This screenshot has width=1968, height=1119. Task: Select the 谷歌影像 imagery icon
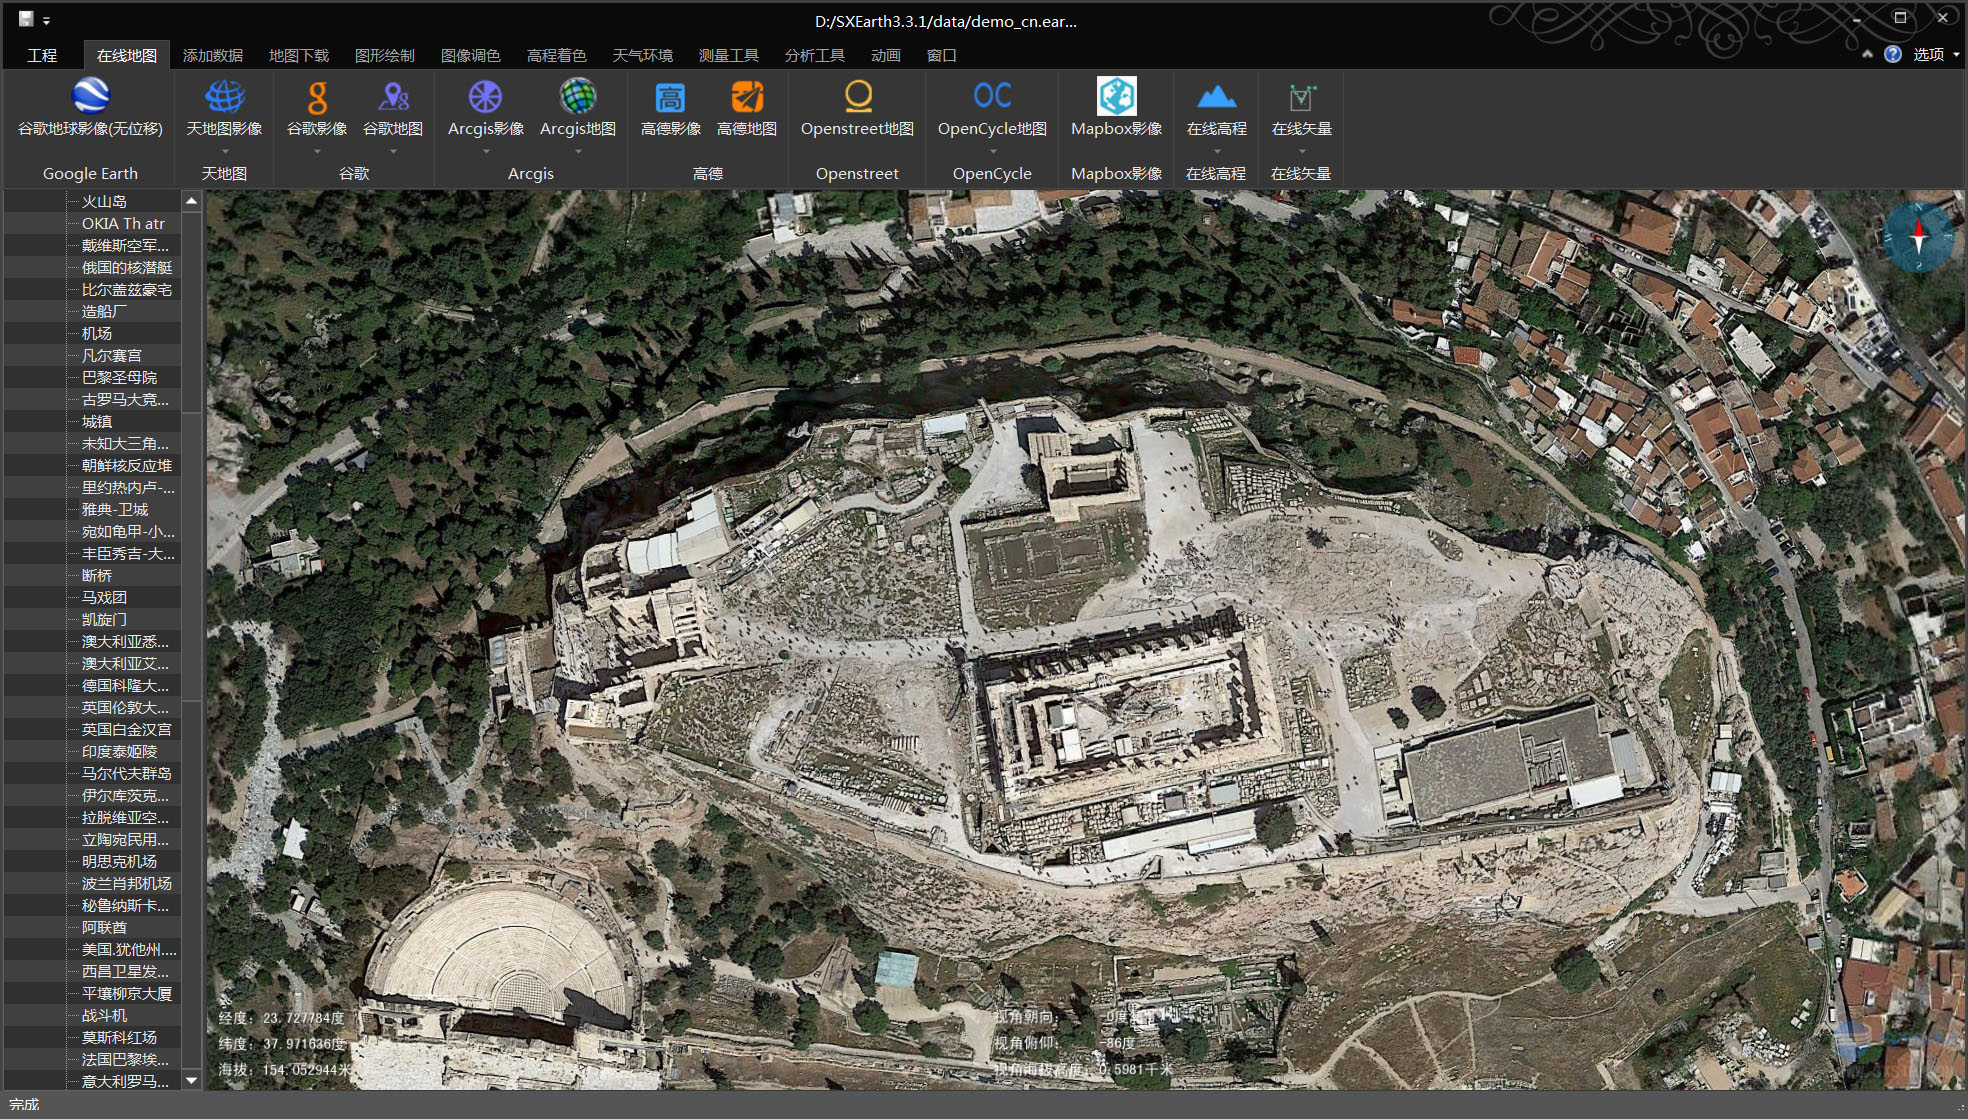pos(317,97)
